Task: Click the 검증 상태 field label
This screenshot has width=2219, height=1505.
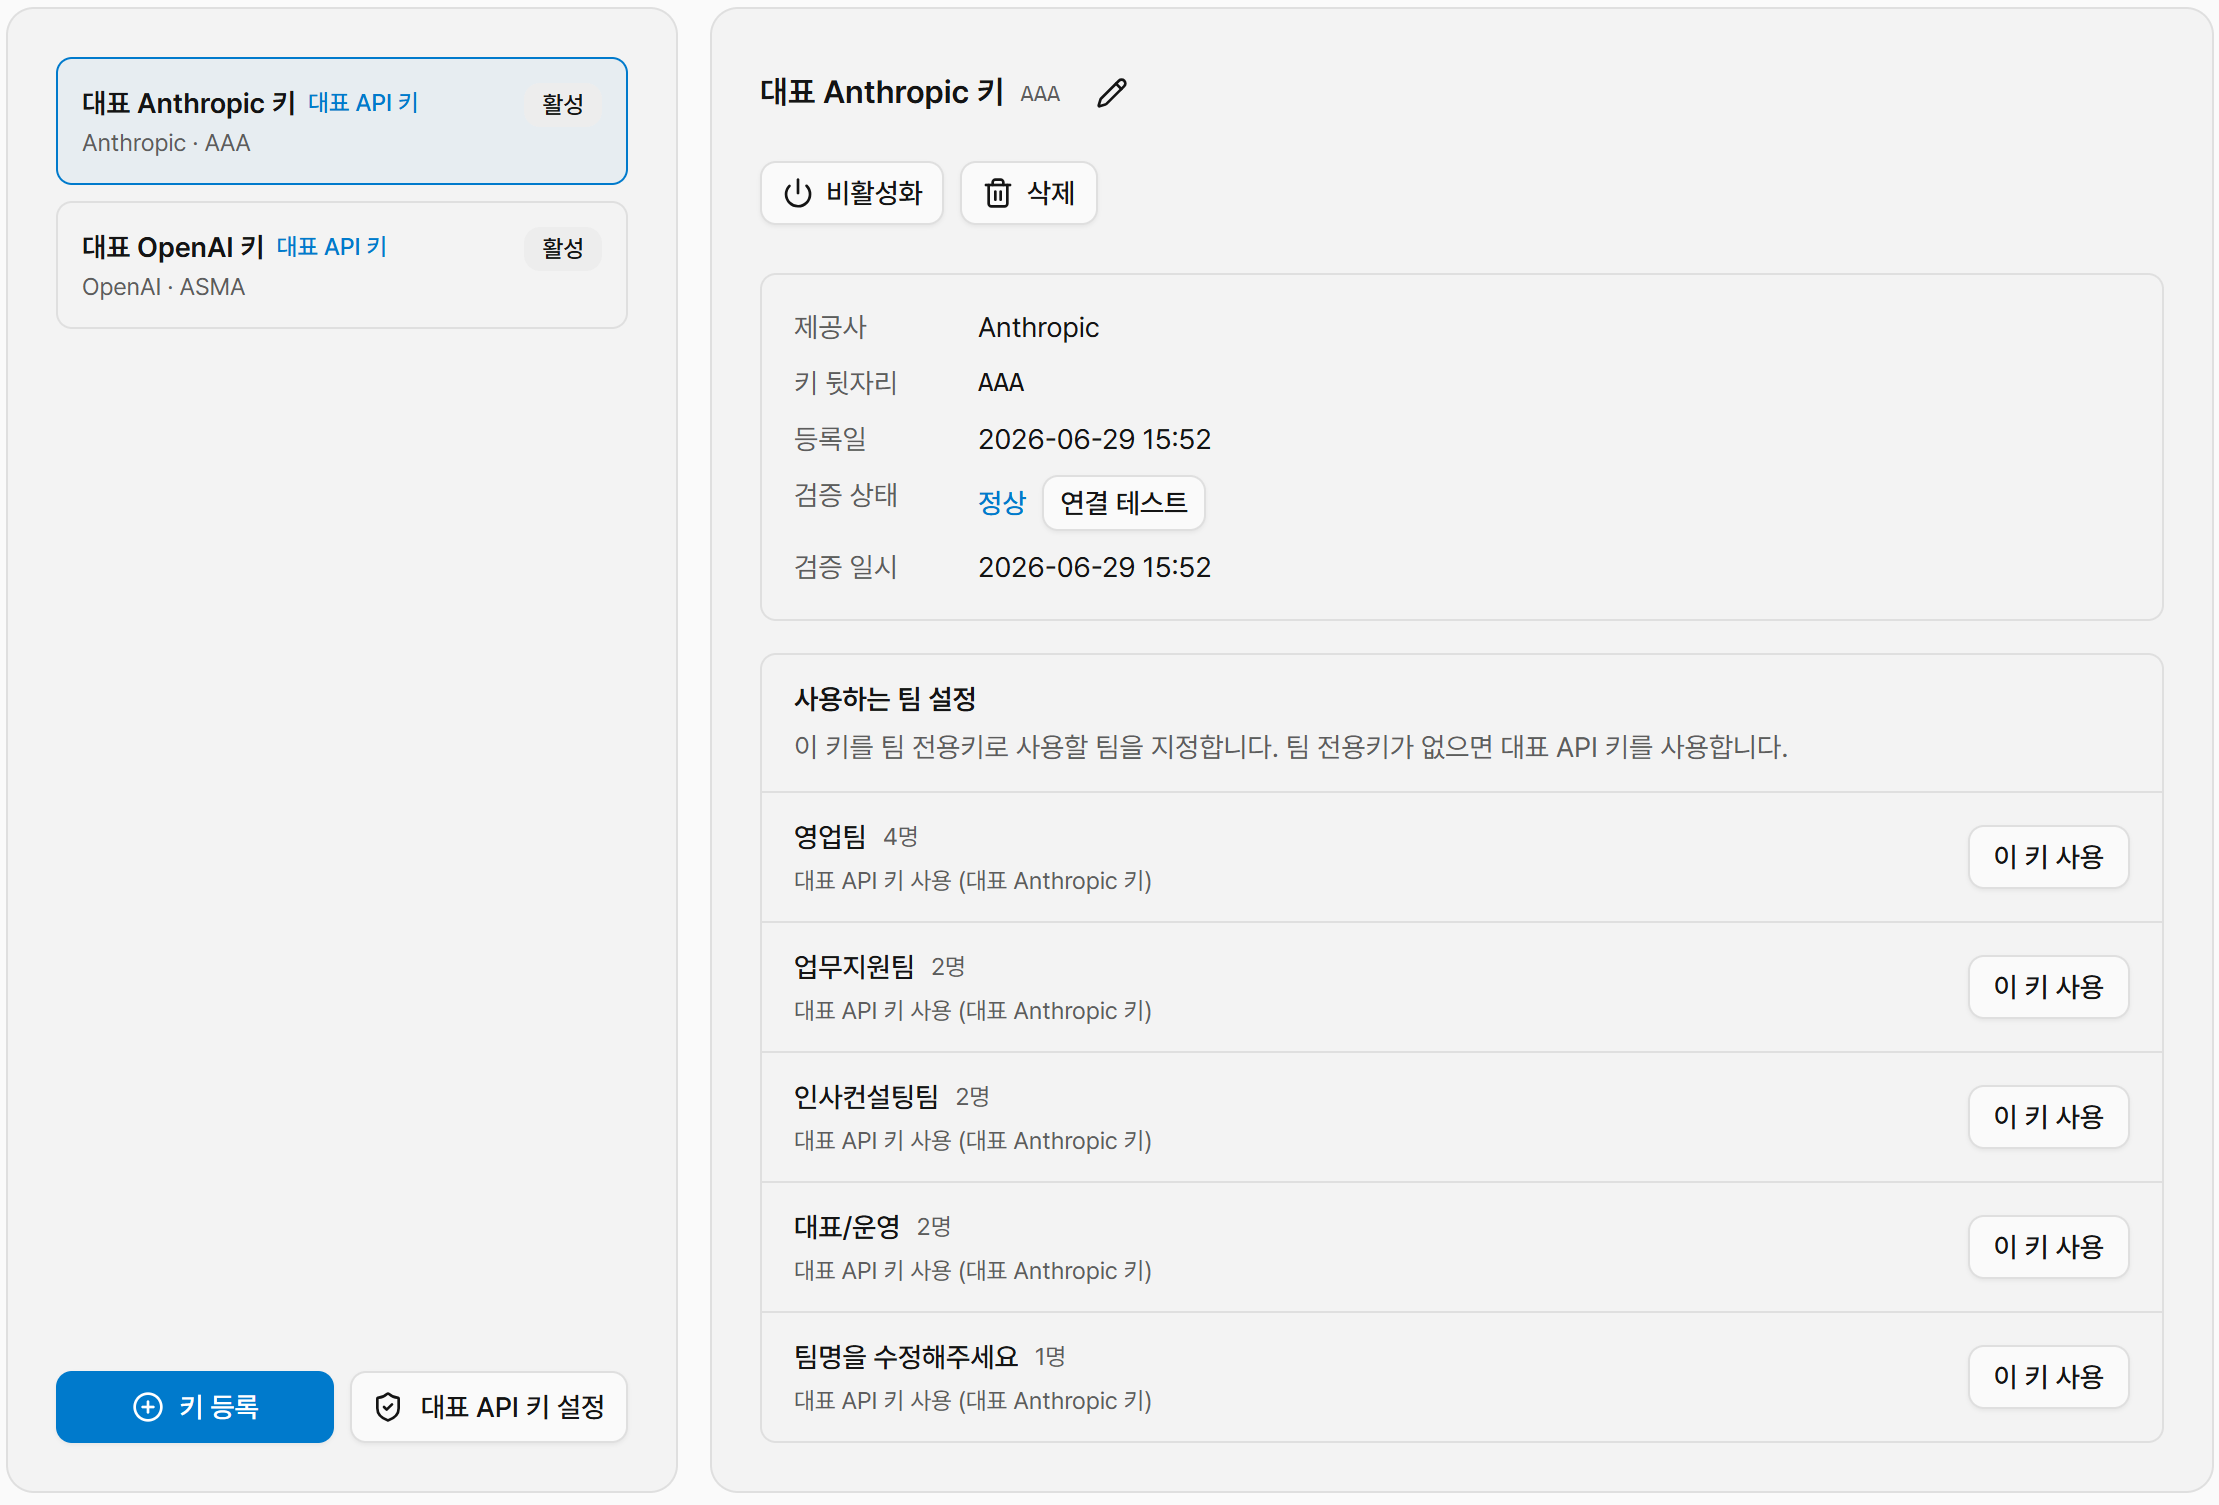Action: [846, 495]
